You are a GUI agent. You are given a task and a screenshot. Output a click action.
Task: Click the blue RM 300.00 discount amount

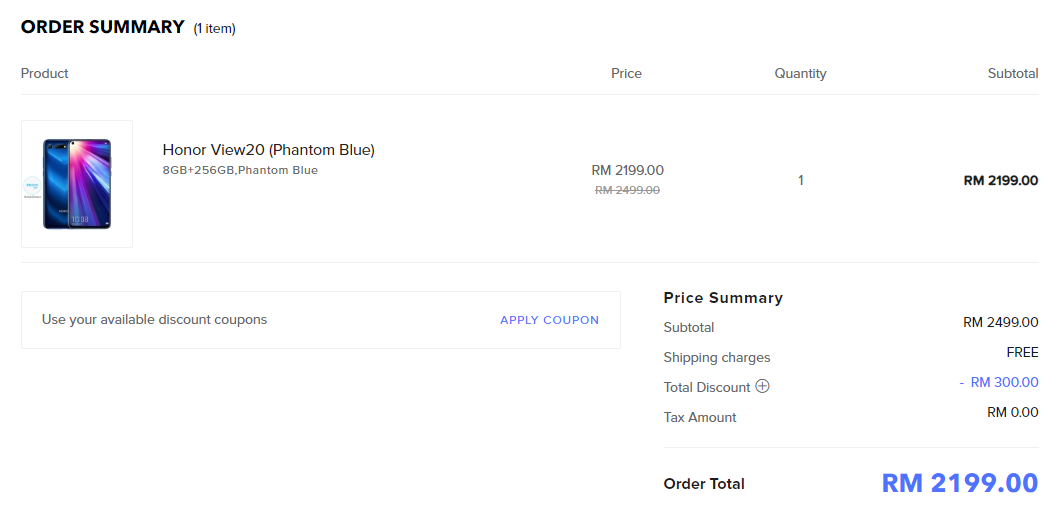point(1004,382)
